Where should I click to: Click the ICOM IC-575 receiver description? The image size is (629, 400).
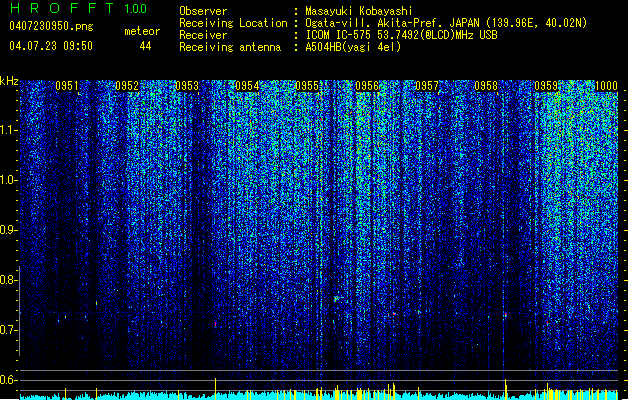tap(401, 35)
